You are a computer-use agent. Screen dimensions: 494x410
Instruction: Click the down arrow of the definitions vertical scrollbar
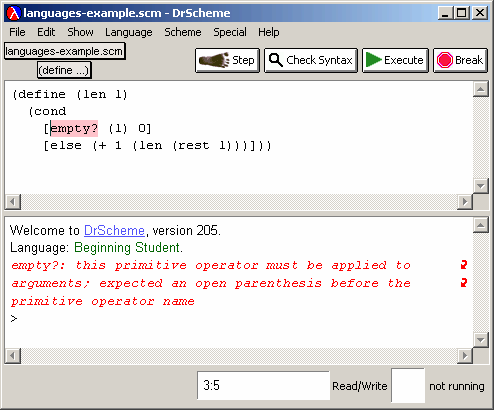point(481,186)
